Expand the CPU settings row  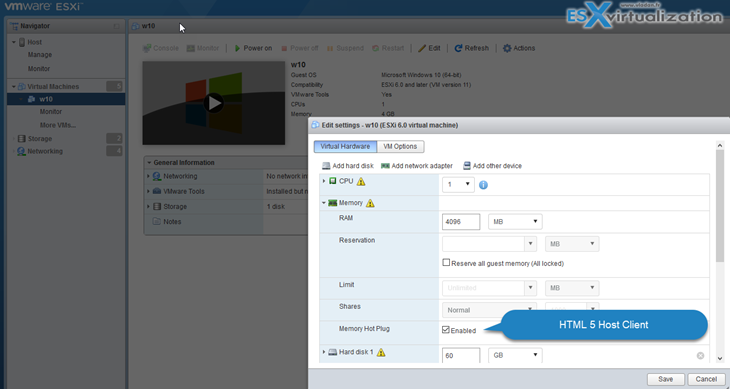(x=324, y=181)
